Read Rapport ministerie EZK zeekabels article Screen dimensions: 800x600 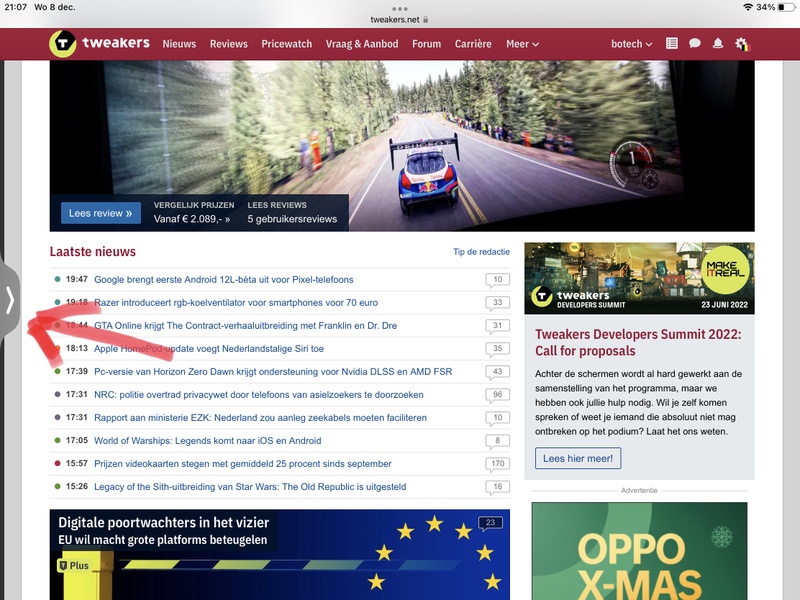click(260, 417)
